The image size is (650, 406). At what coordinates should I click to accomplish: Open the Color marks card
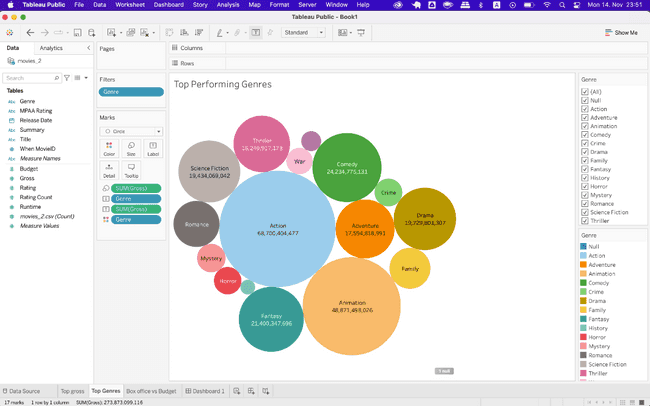point(109,149)
